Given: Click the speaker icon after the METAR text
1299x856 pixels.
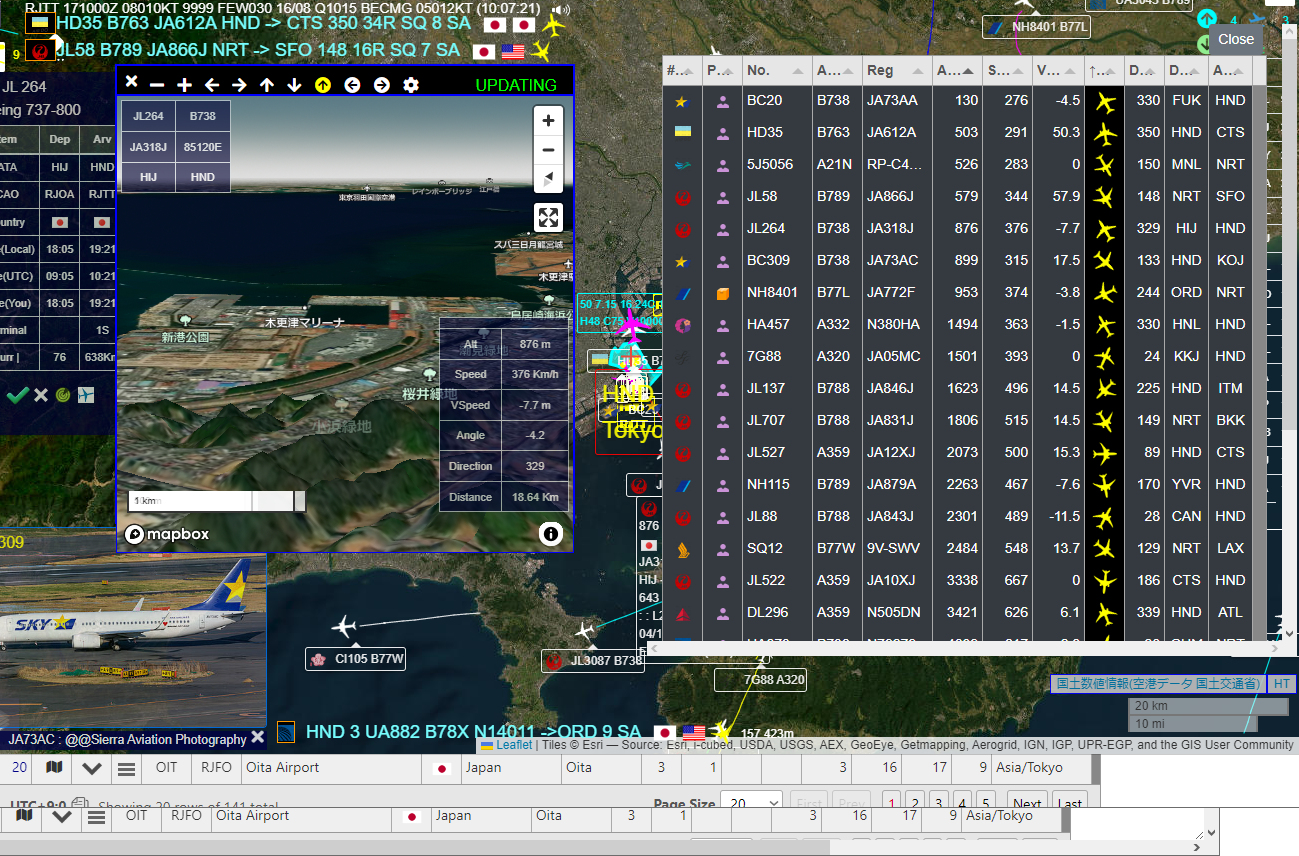Looking at the screenshot, I should coord(561,10).
